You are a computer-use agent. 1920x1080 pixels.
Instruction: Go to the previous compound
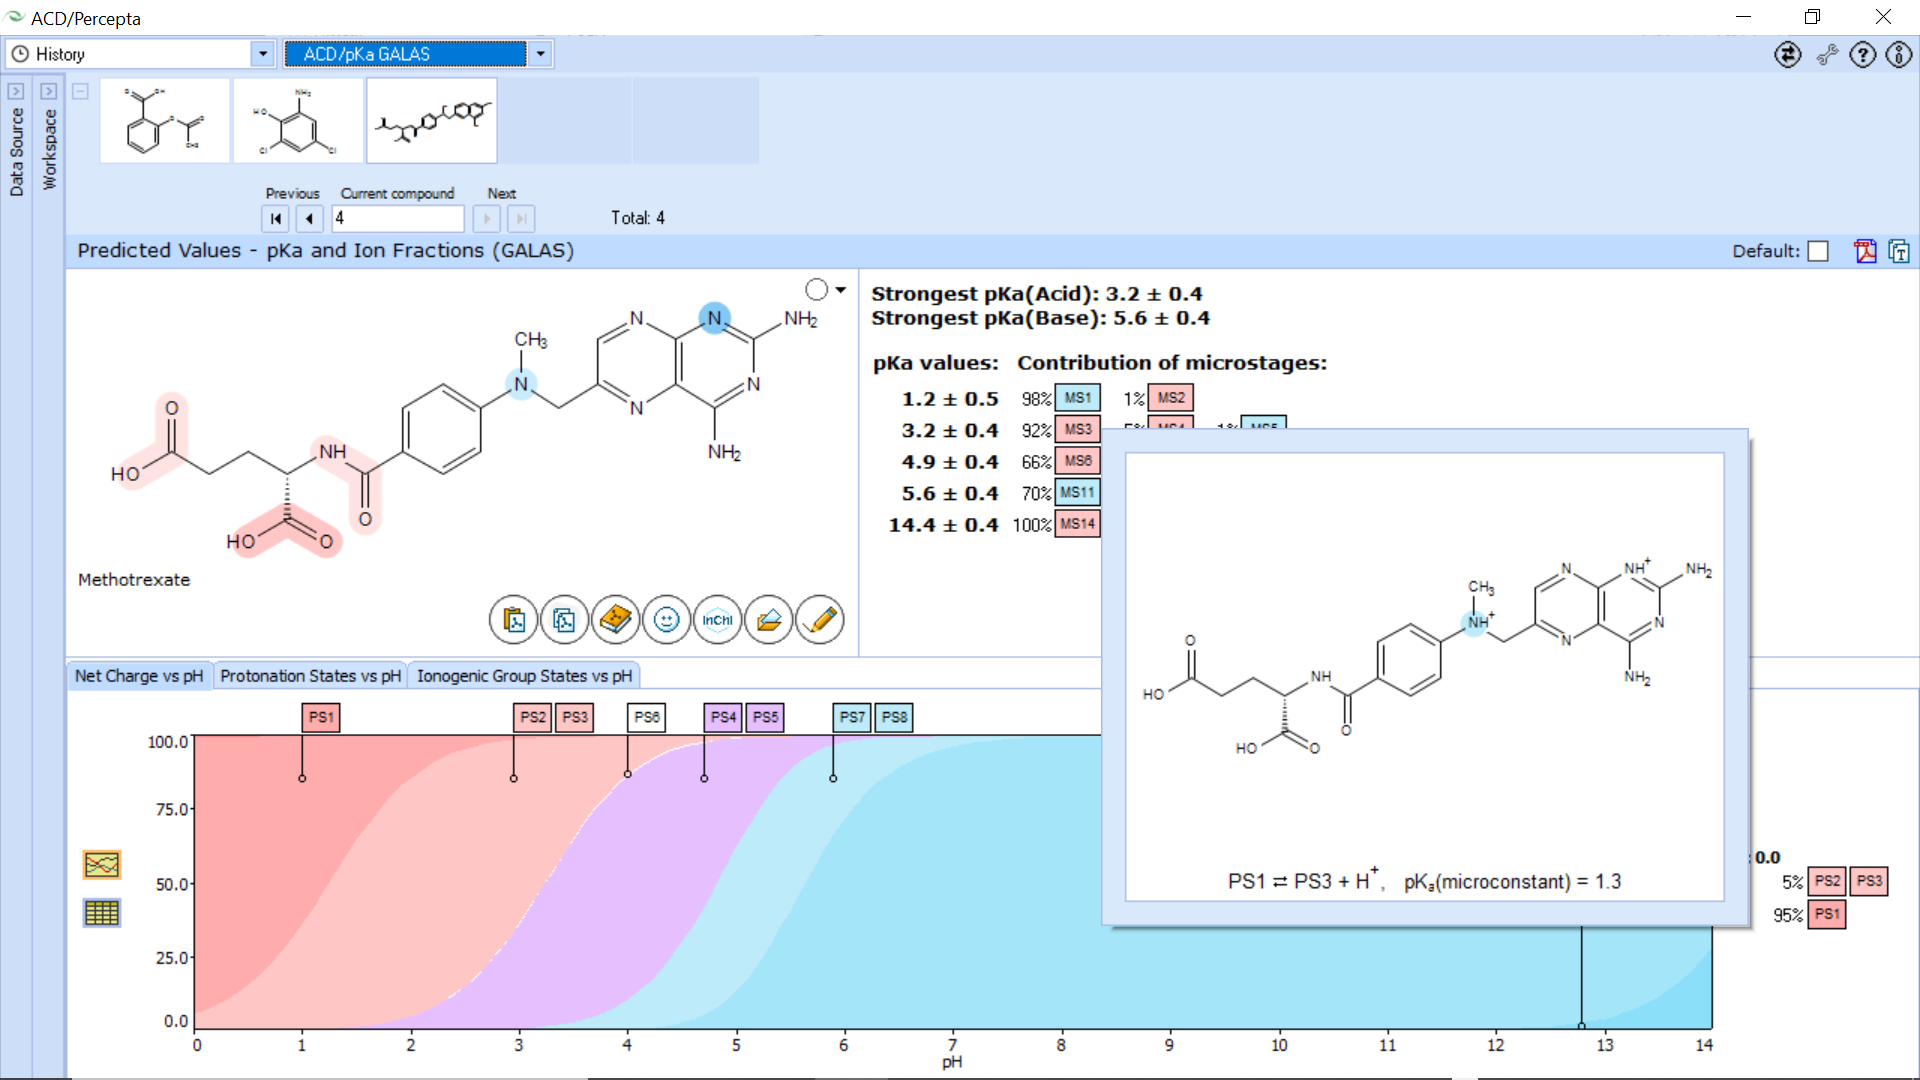pos(309,218)
